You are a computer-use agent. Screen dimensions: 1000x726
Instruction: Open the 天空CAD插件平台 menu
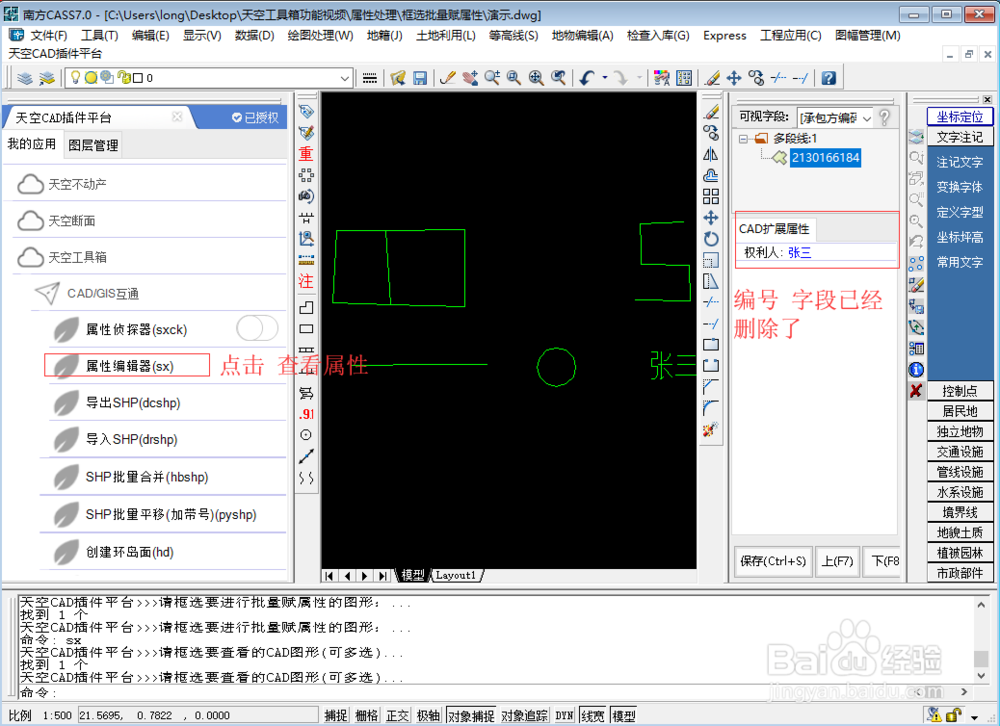click(55, 54)
